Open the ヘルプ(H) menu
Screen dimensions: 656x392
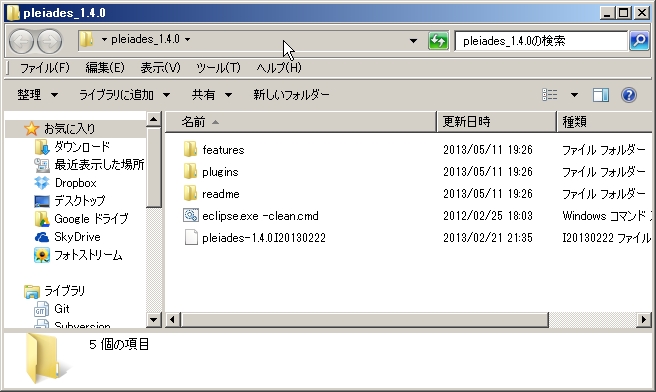[x=279, y=67]
